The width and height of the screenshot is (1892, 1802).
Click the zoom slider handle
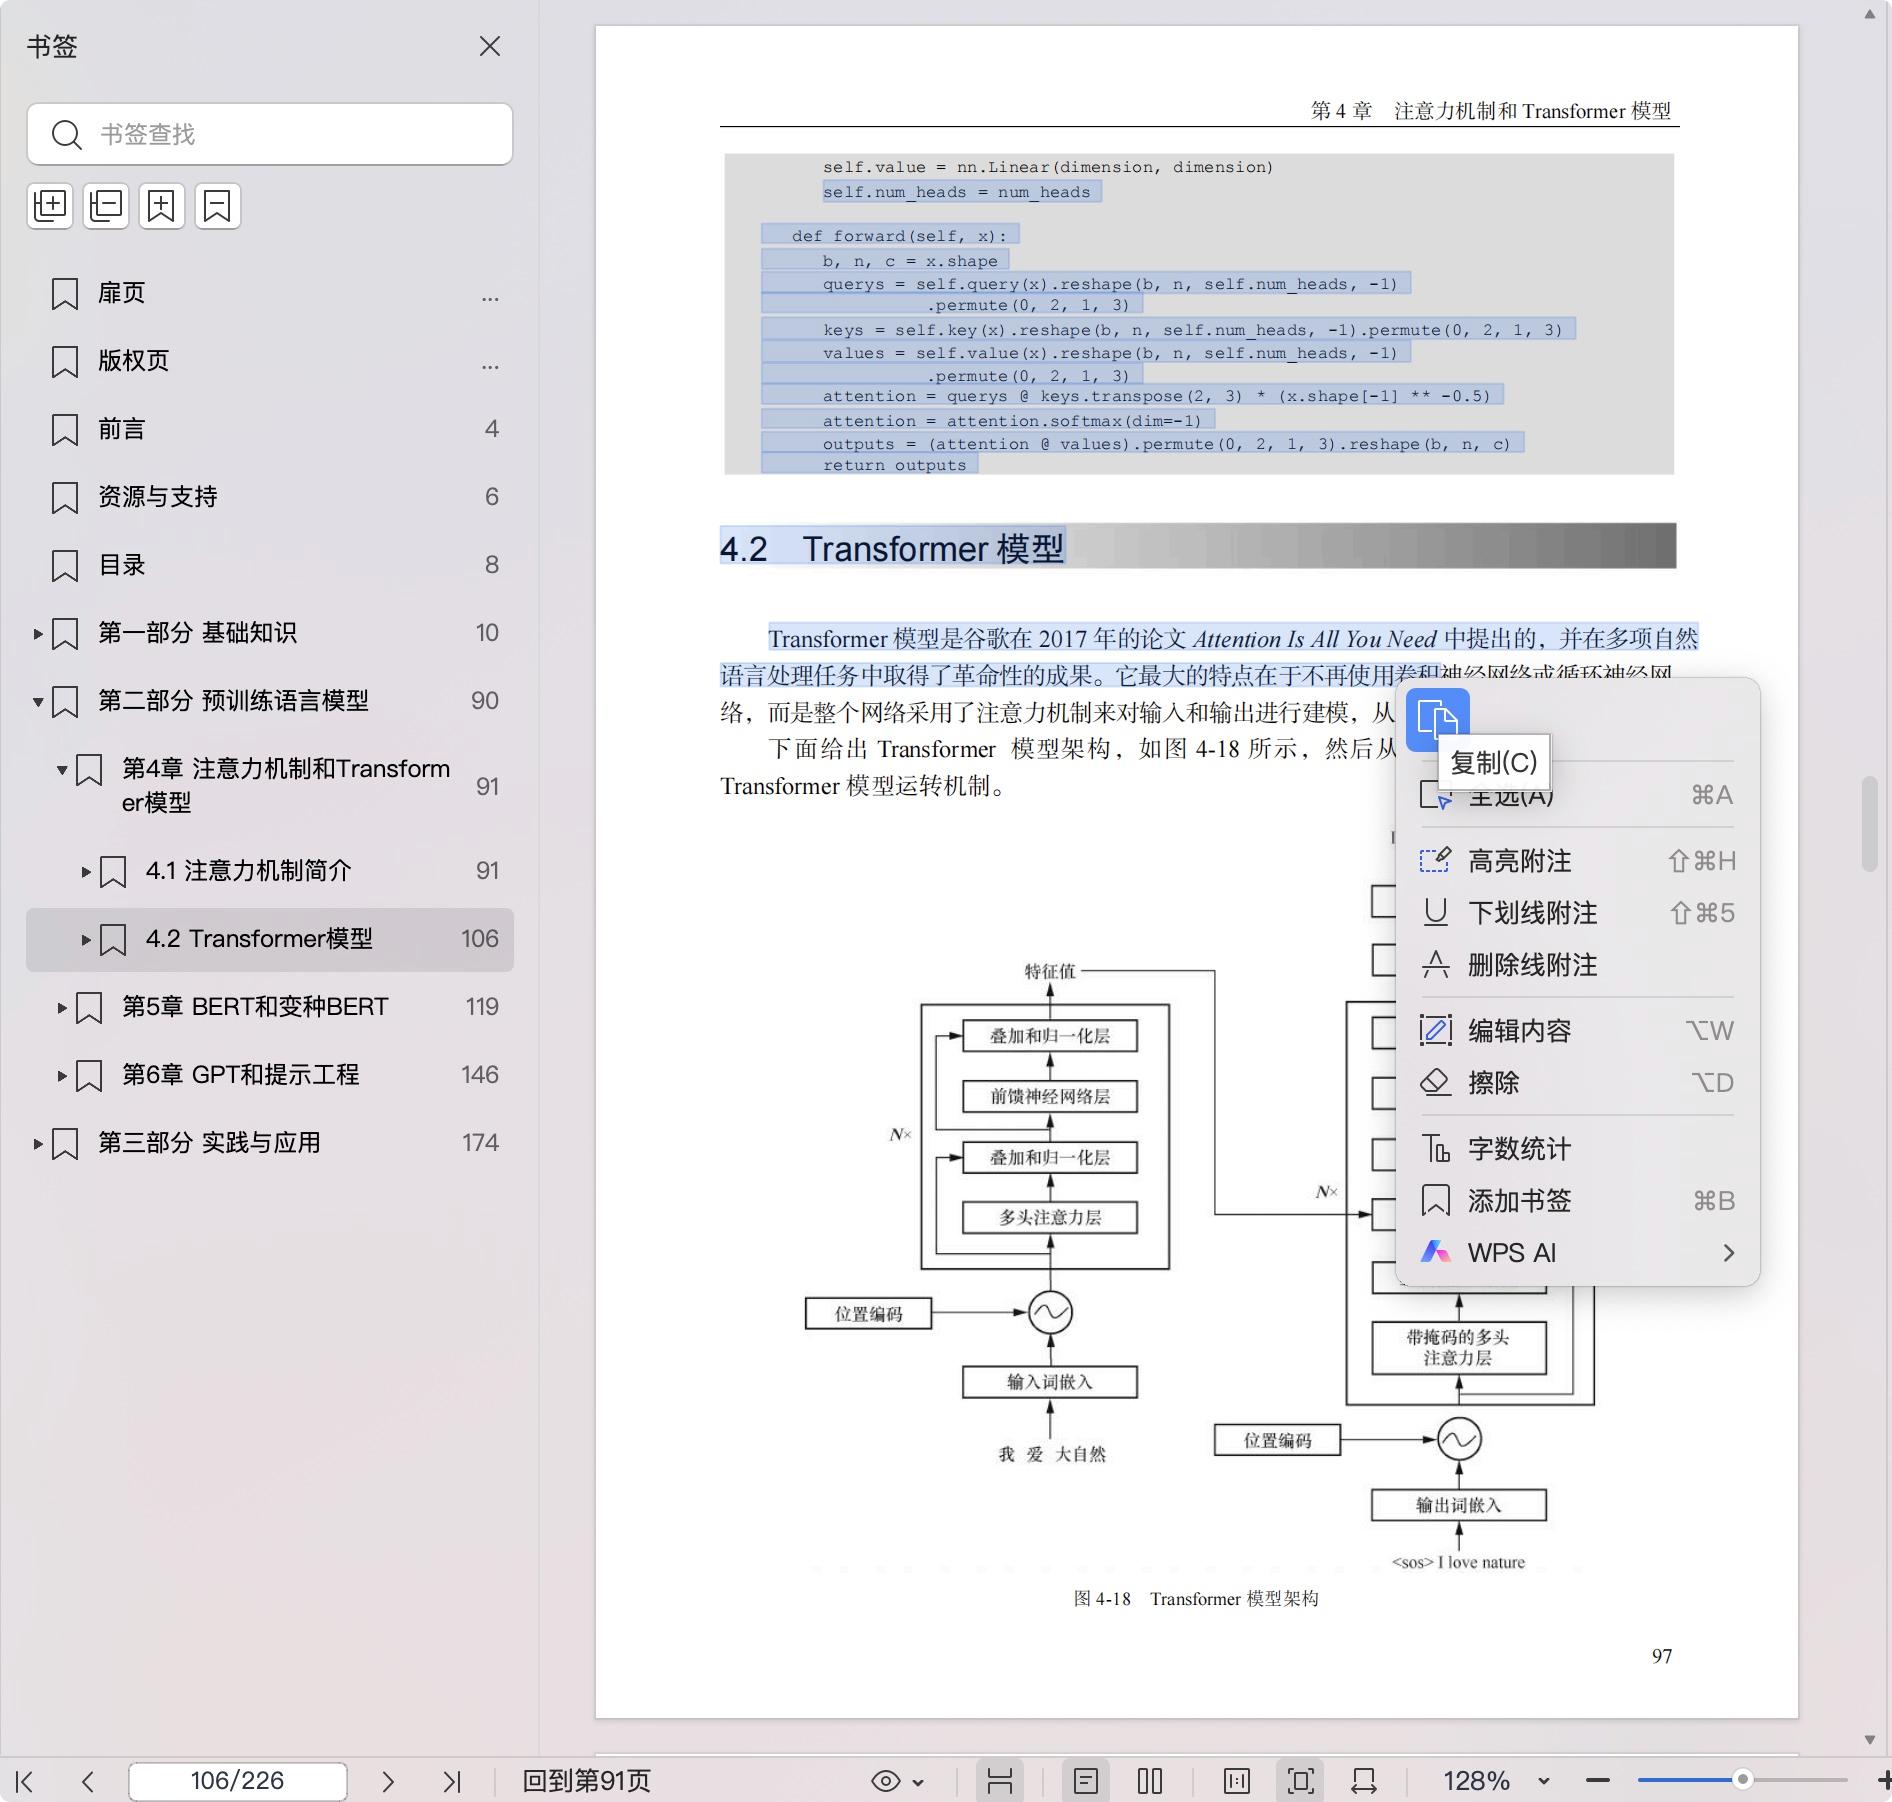click(1742, 1780)
